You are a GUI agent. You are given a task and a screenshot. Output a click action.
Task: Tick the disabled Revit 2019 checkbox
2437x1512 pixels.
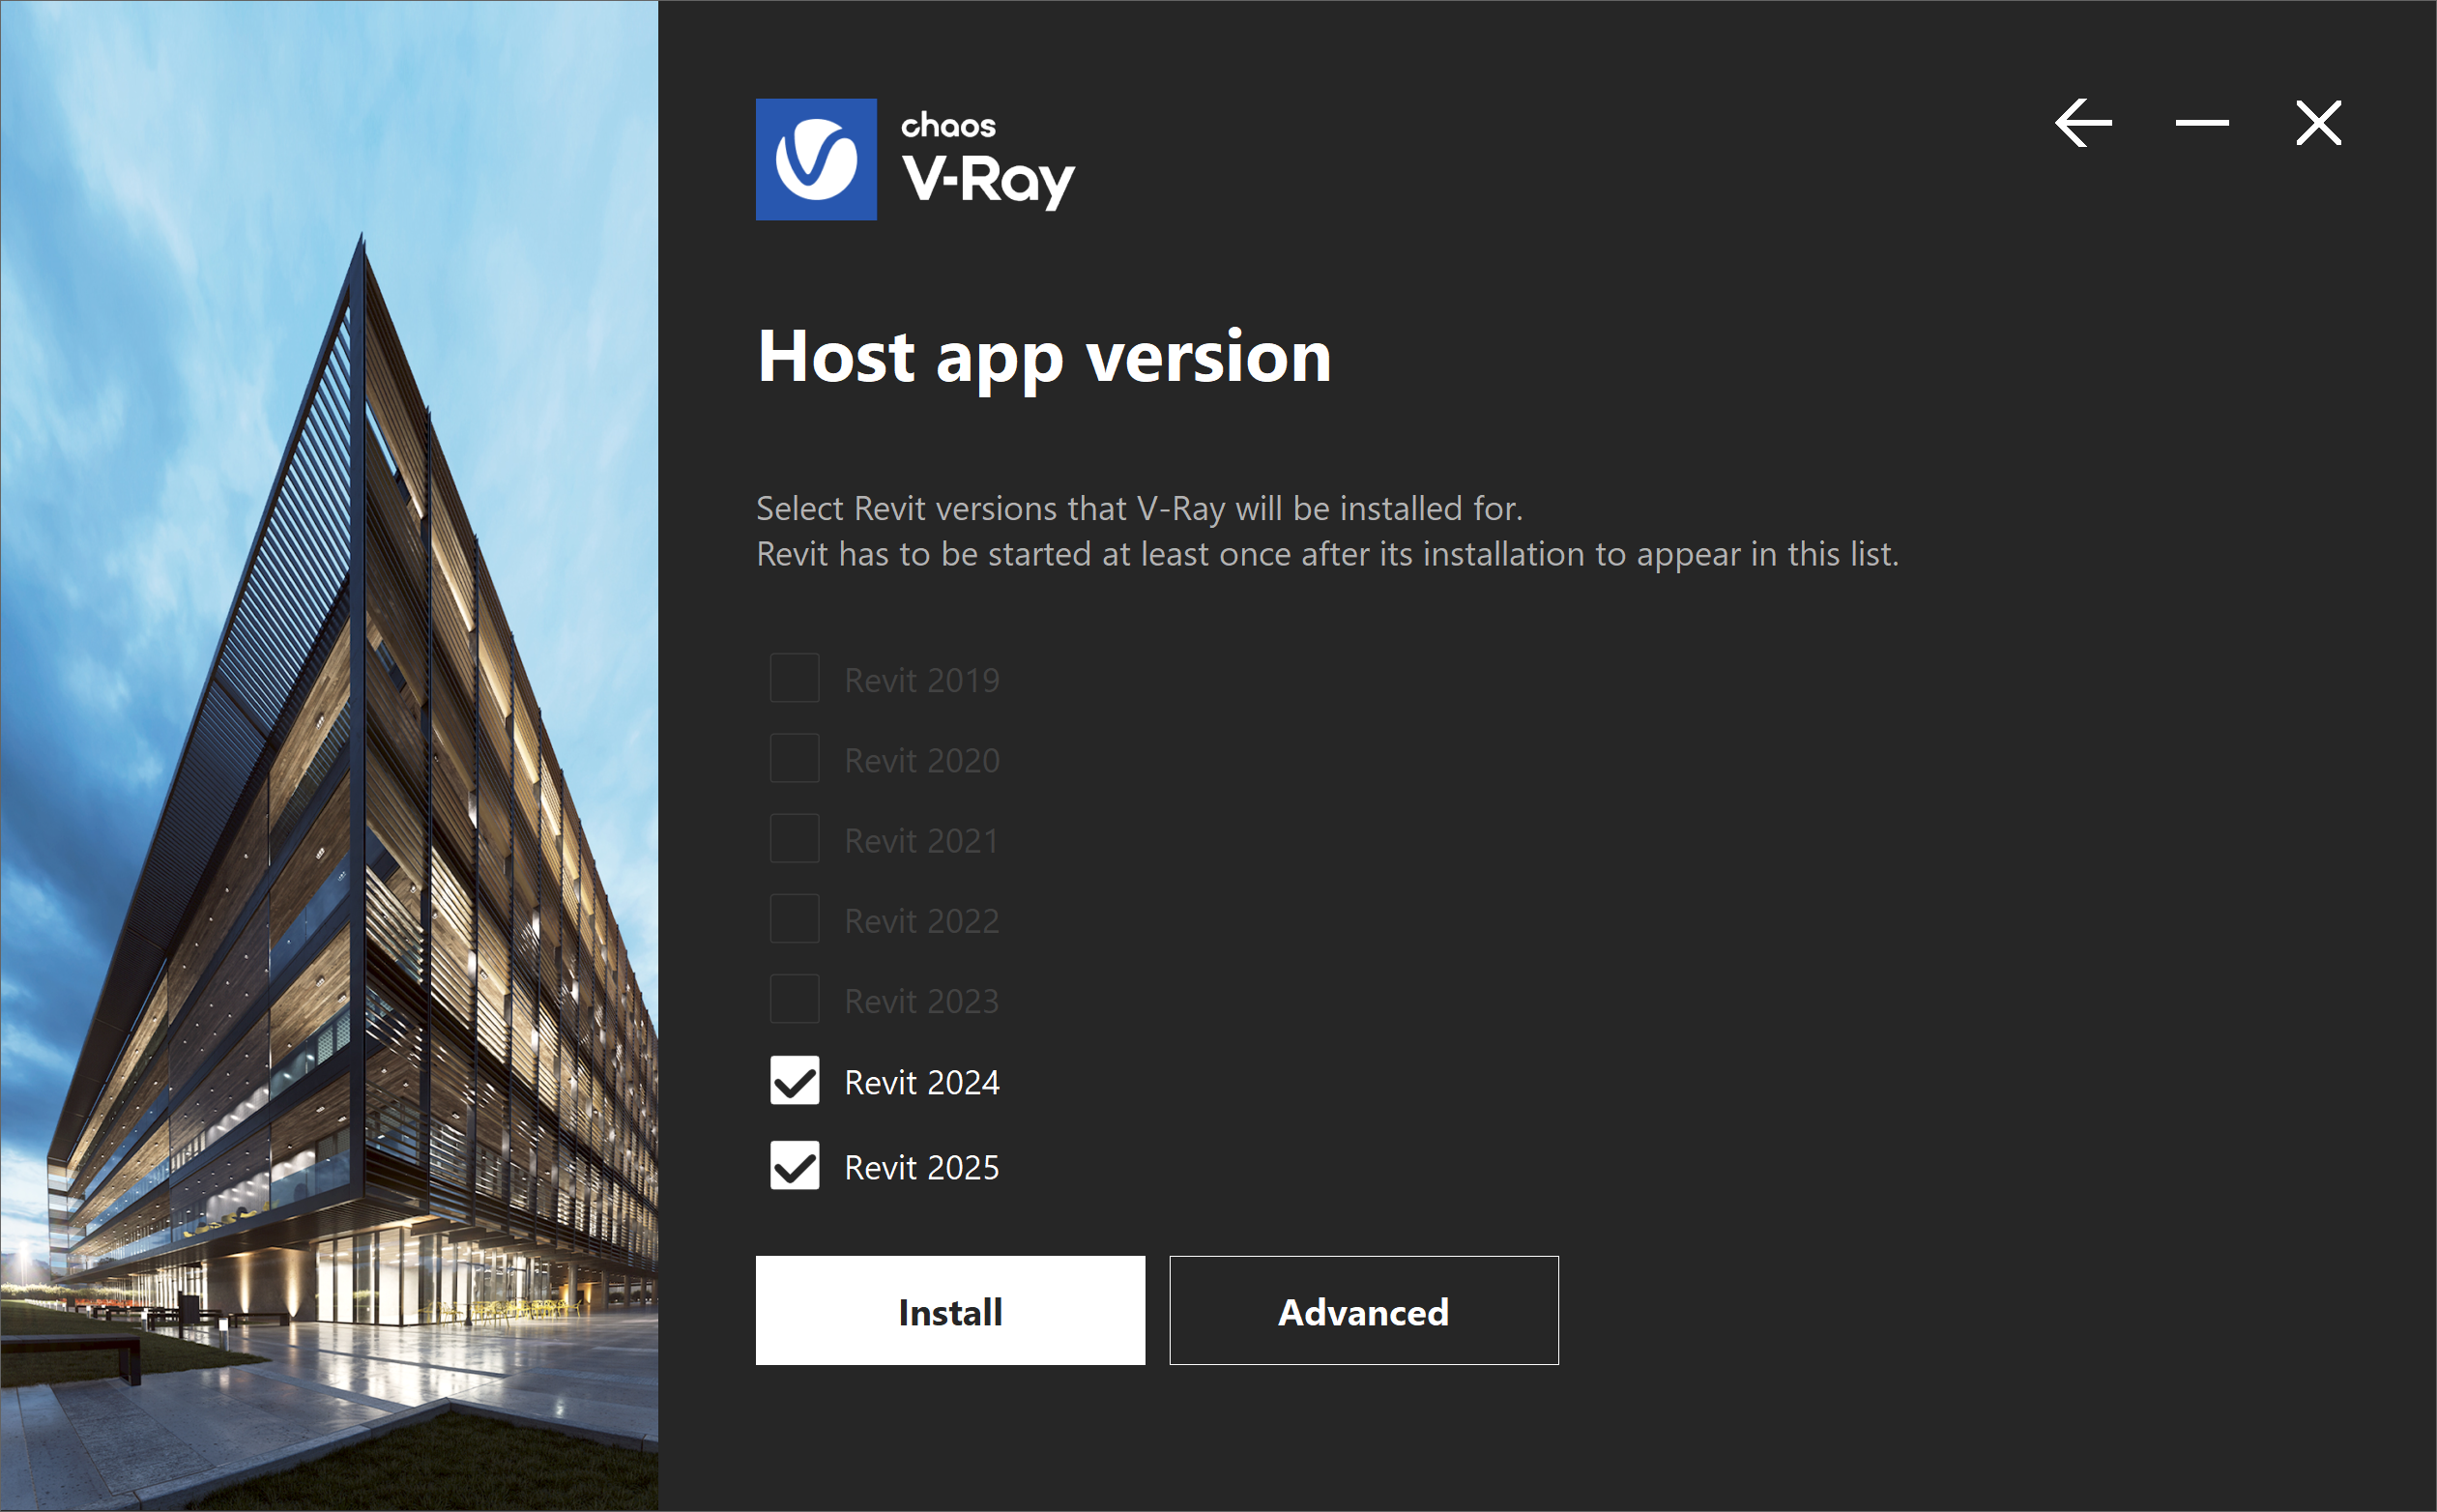click(795, 678)
